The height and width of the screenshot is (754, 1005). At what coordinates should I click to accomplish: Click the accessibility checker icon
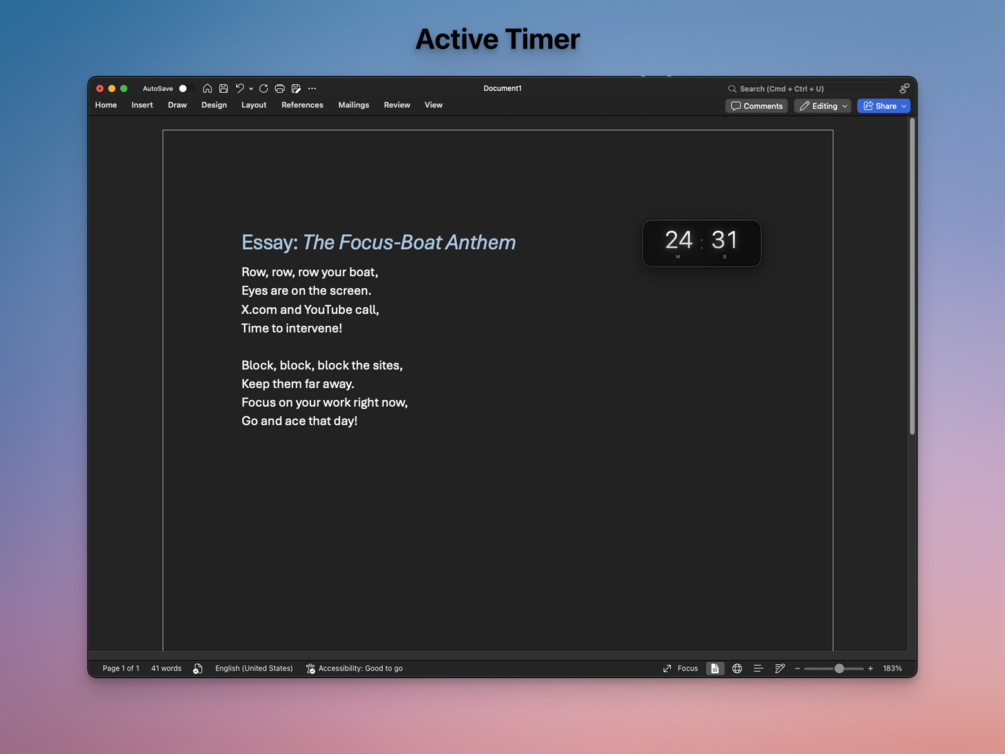(310, 668)
